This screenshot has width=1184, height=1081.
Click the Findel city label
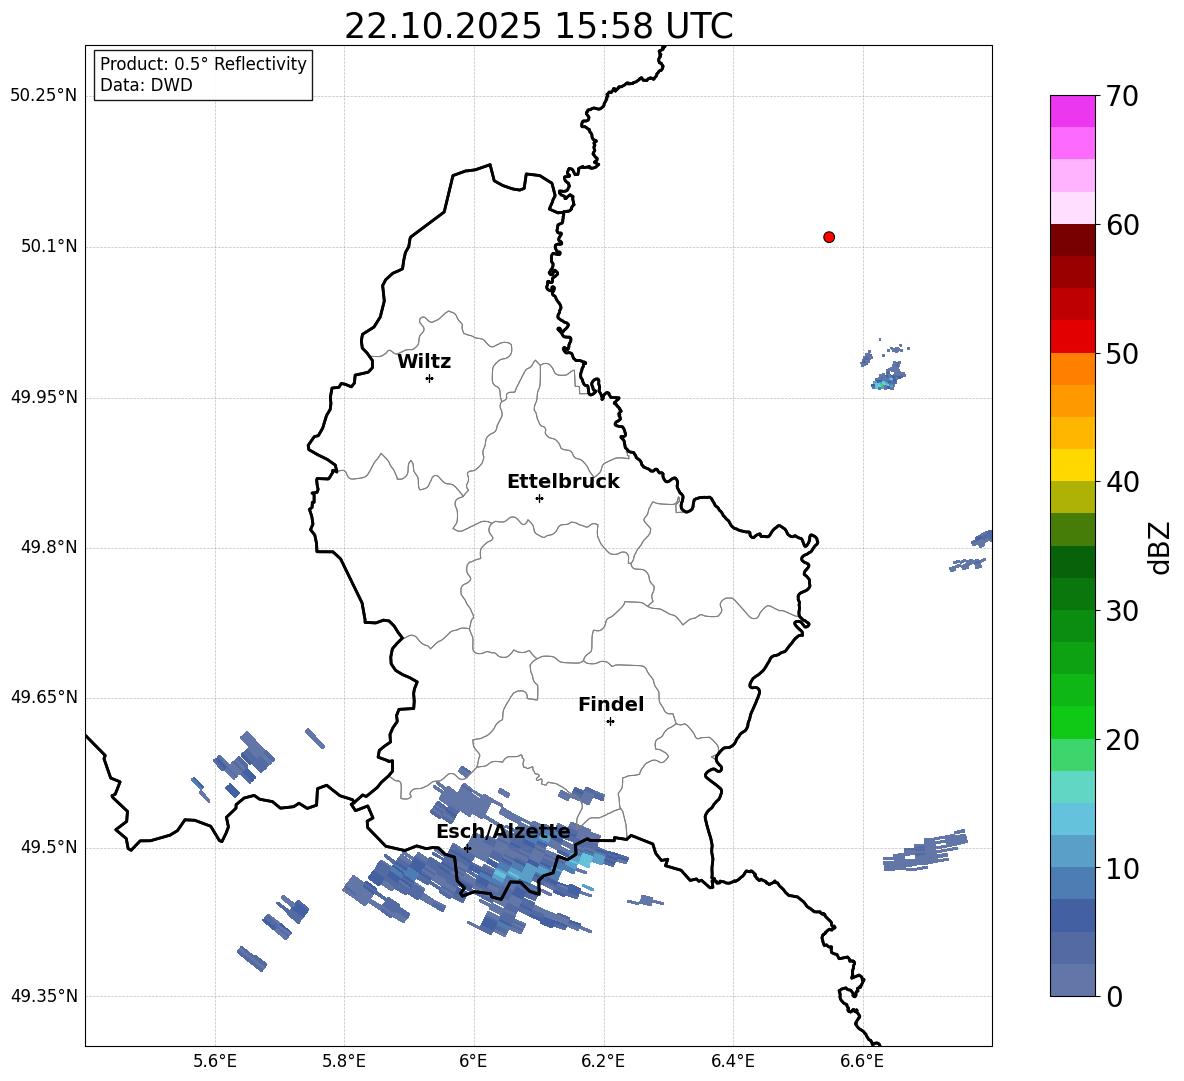coord(611,704)
